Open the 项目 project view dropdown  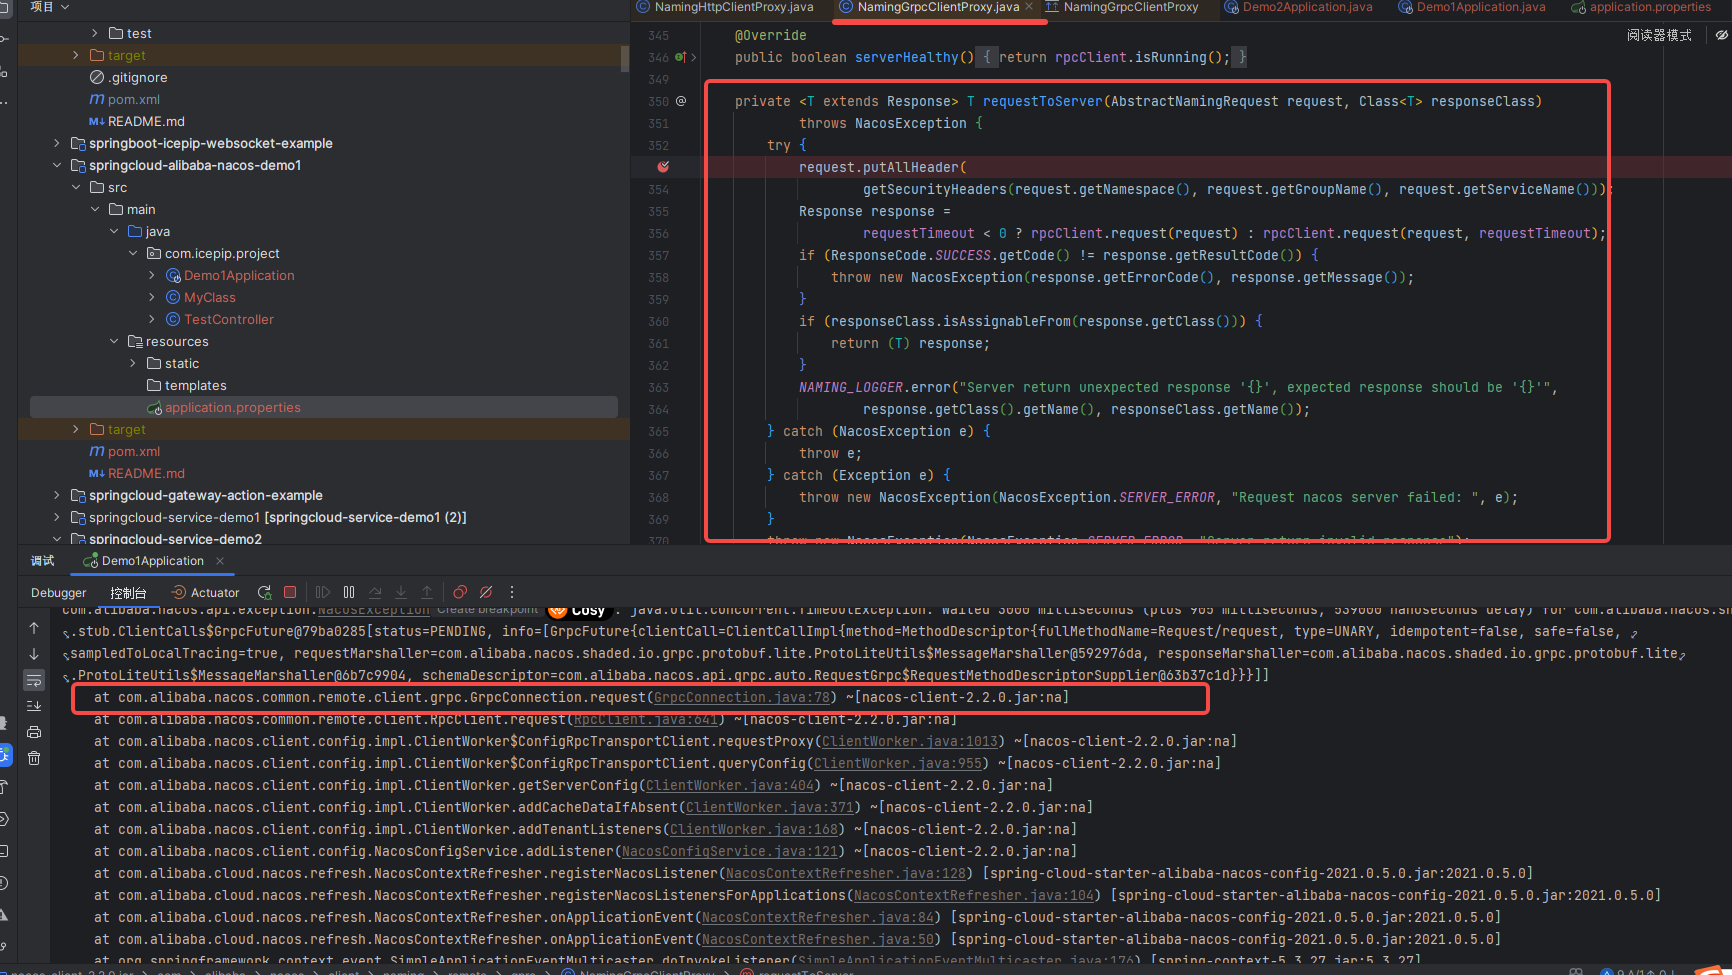click(x=50, y=7)
